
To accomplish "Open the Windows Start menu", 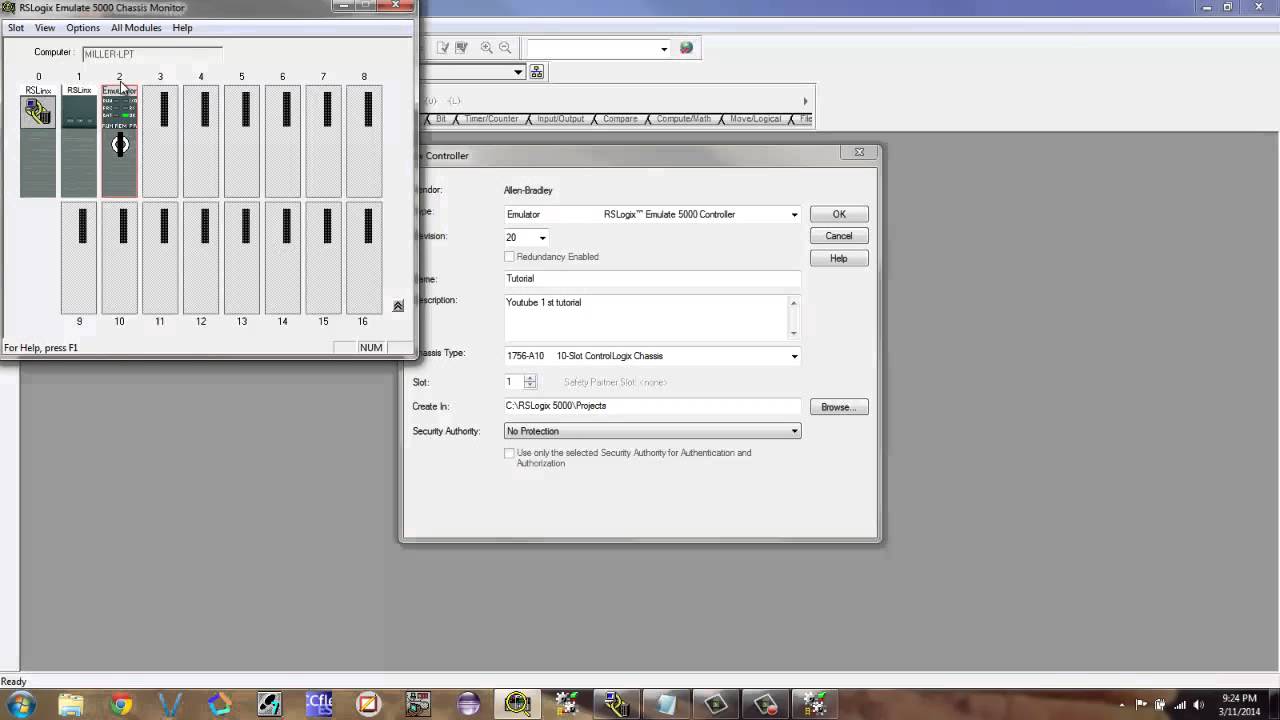I will 21,704.
